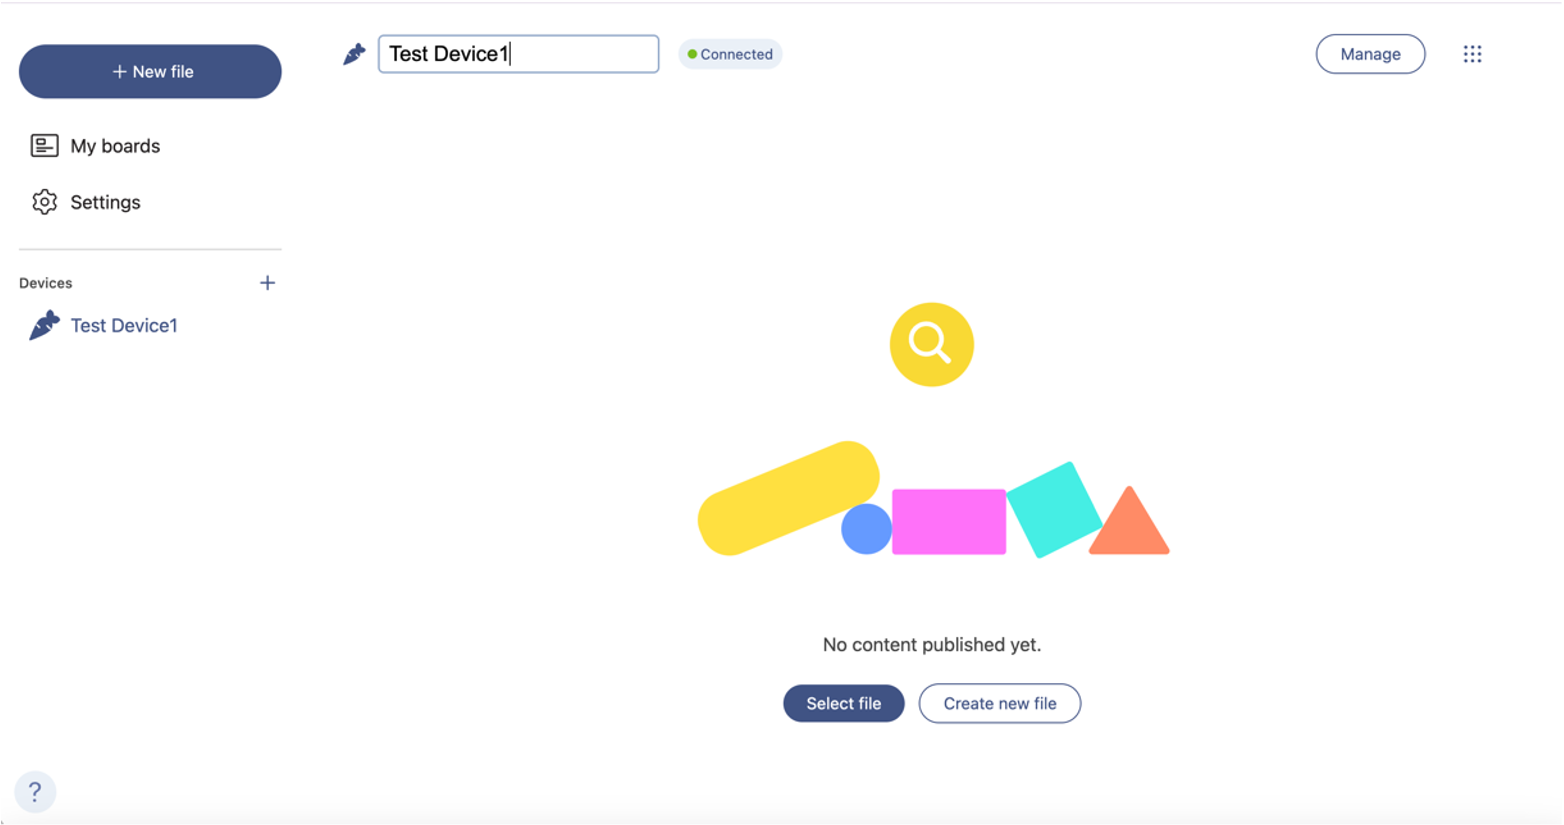Click the Devices section header
The image size is (1564, 825).
tap(46, 283)
